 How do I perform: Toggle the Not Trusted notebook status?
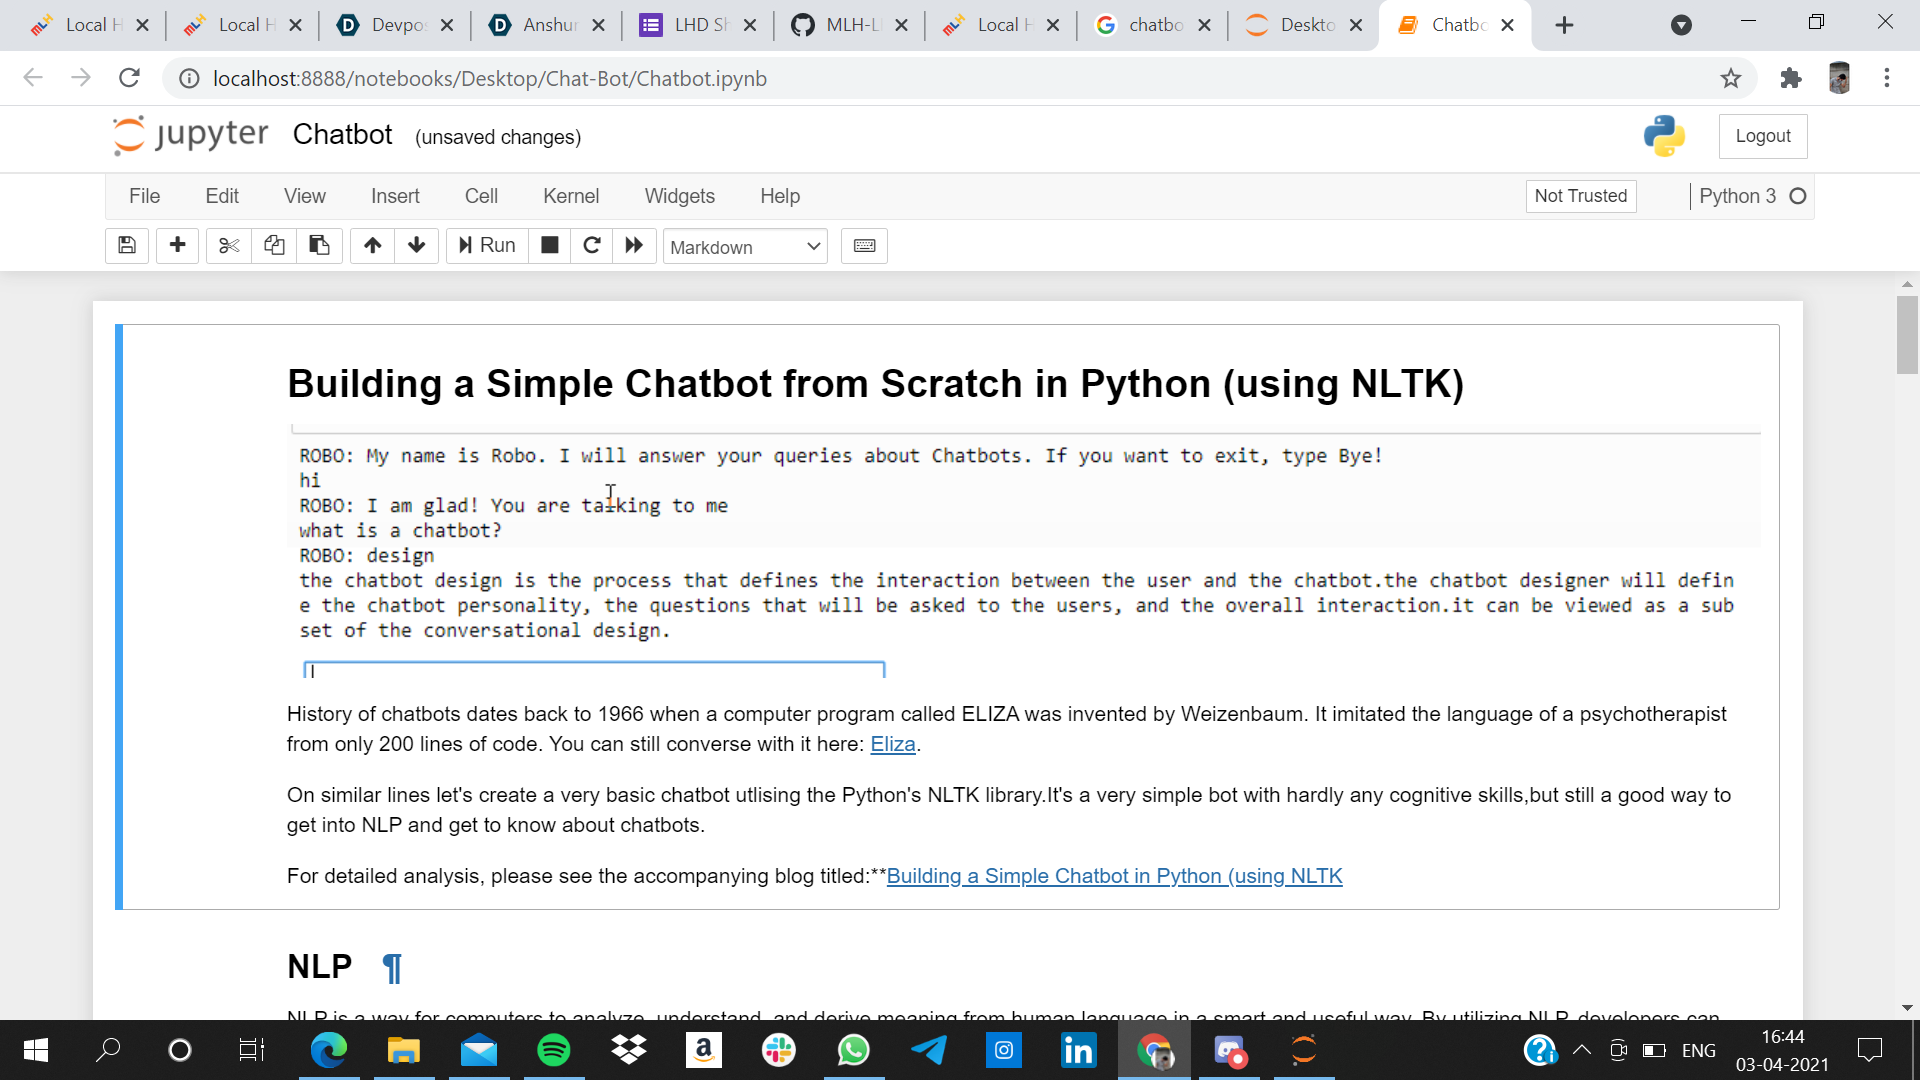pos(1580,196)
